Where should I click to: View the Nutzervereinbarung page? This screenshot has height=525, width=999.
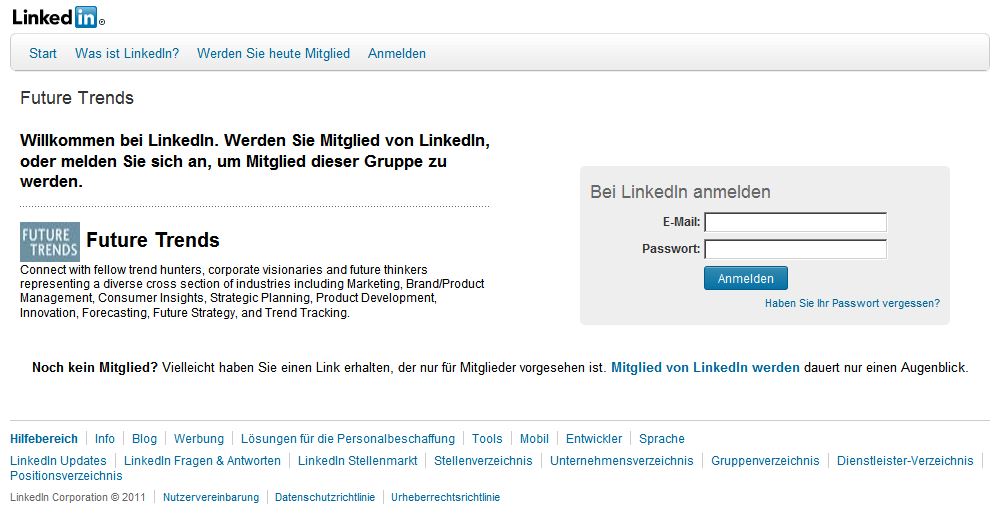tap(211, 497)
